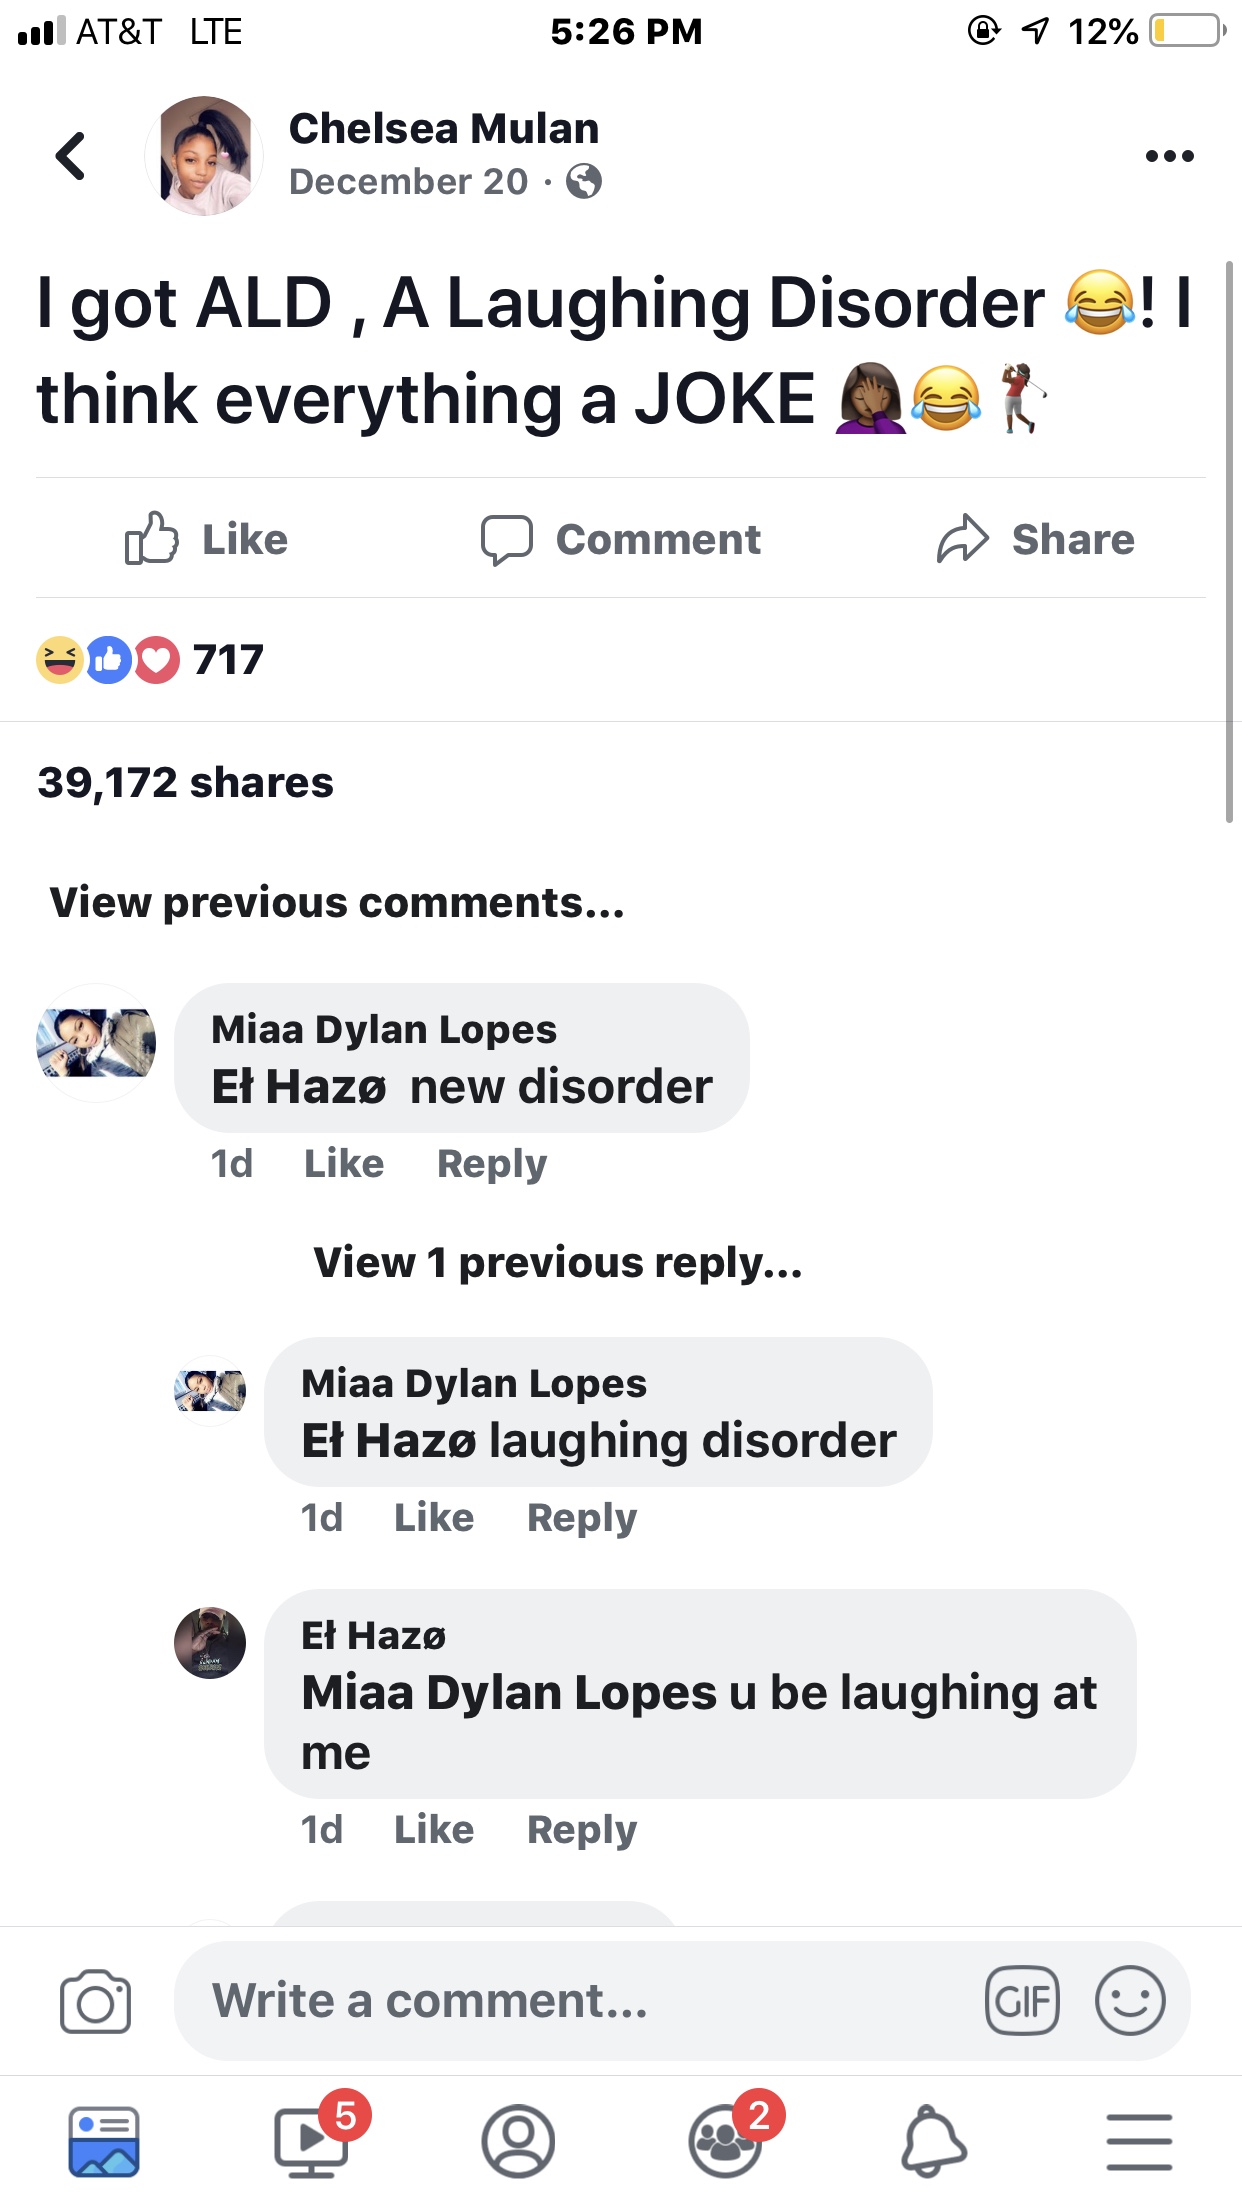Go to the News Feed tab icon

coord(104,2142)
